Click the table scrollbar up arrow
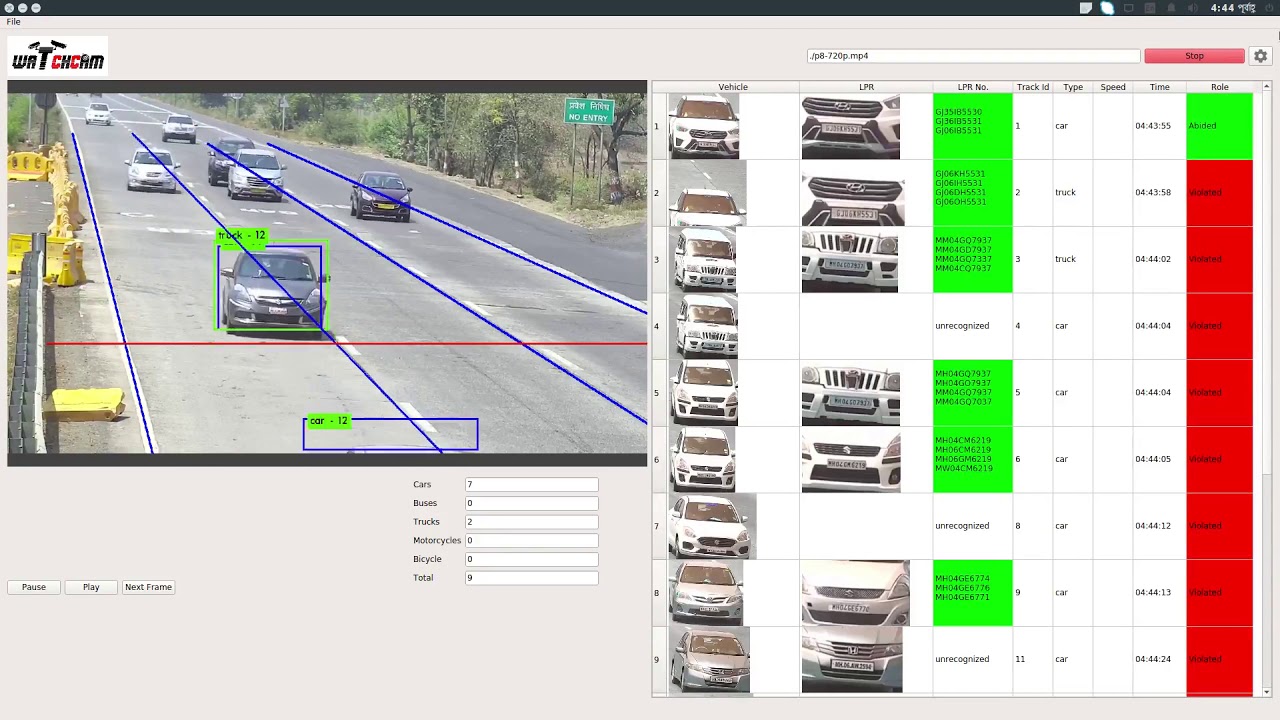1280x720 pixels. (x=1267, y=87)
